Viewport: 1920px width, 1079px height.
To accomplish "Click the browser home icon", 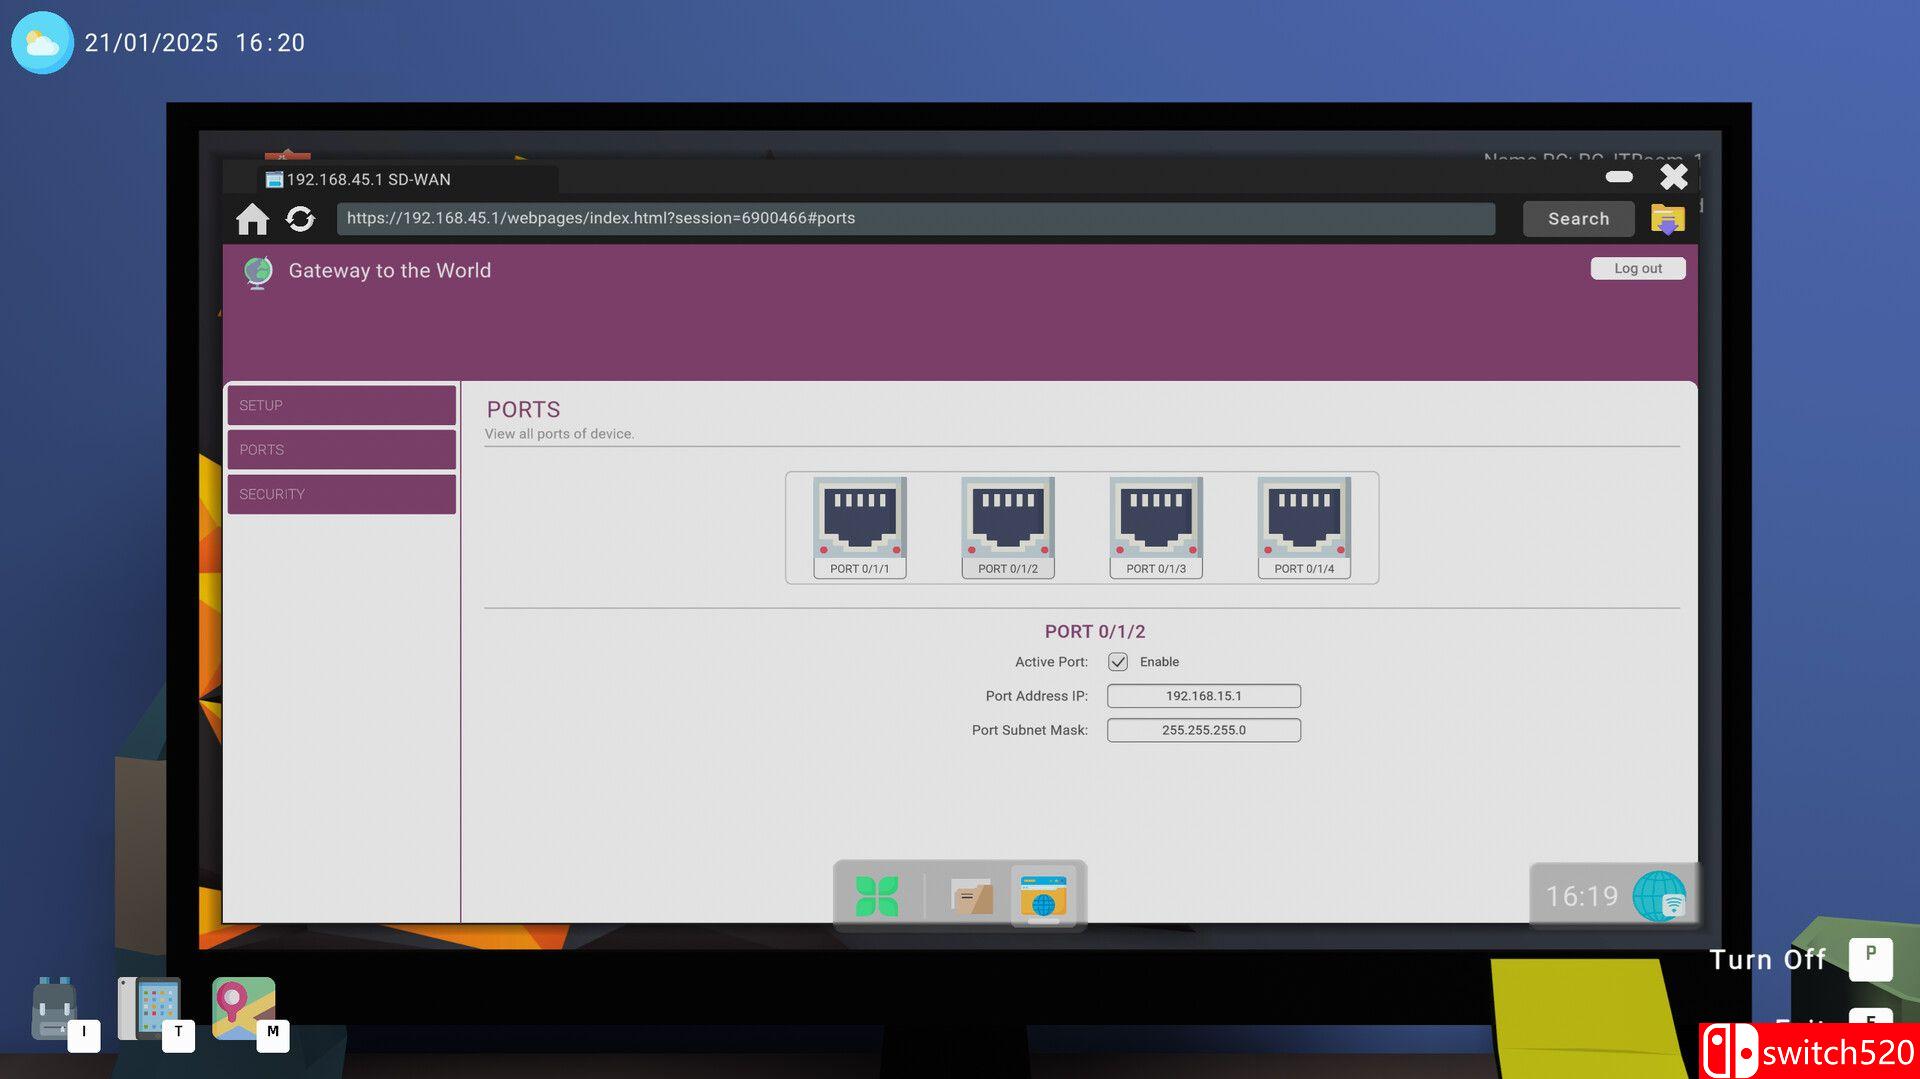I will (252, 218).
